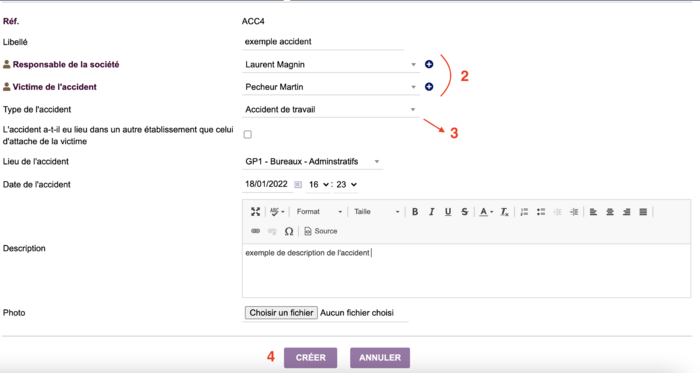Viewport: 700px width, 373px height.
Task: Click the 'Aucun fichier choisi' text
Action: [x=357, y=313]
